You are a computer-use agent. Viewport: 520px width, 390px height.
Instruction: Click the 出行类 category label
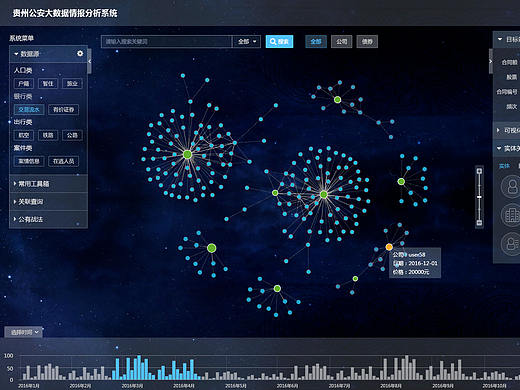click(x=23, y=122)
